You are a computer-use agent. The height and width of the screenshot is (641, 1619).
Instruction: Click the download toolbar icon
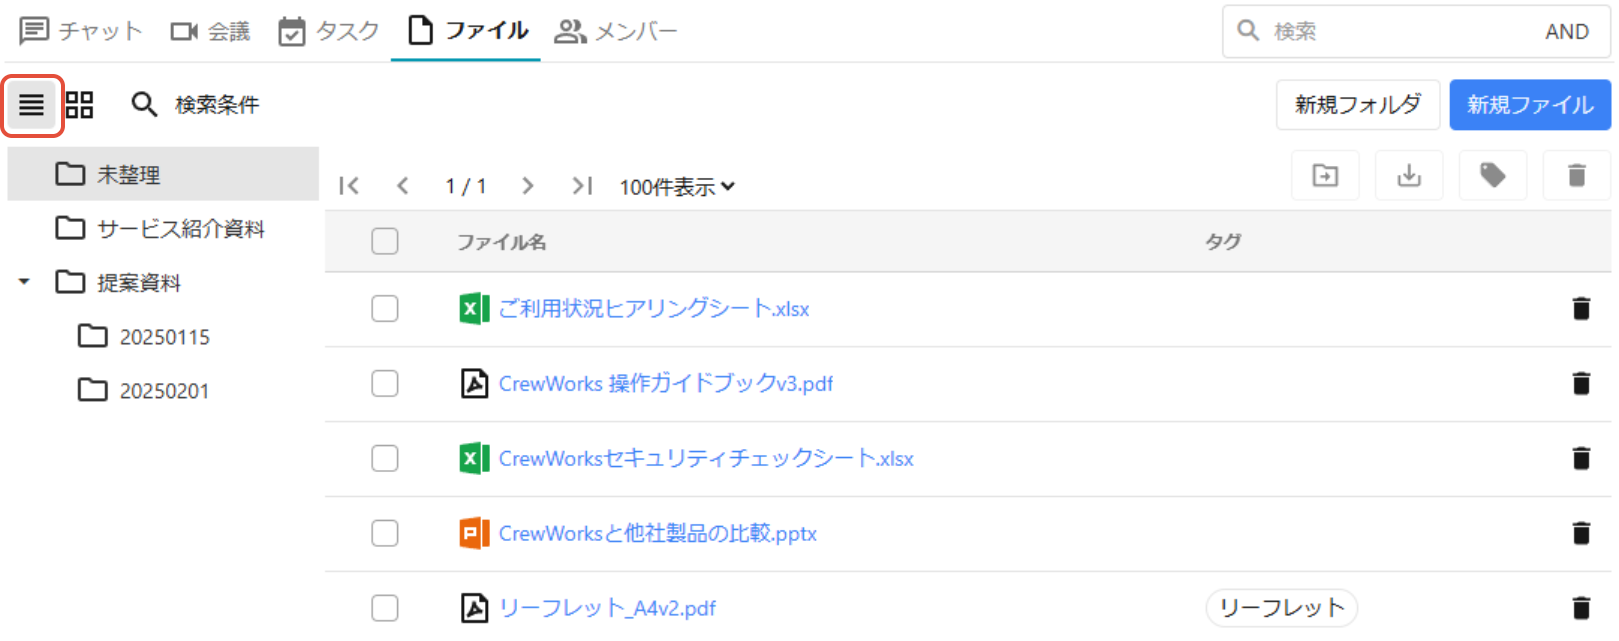click(1409, 176)
